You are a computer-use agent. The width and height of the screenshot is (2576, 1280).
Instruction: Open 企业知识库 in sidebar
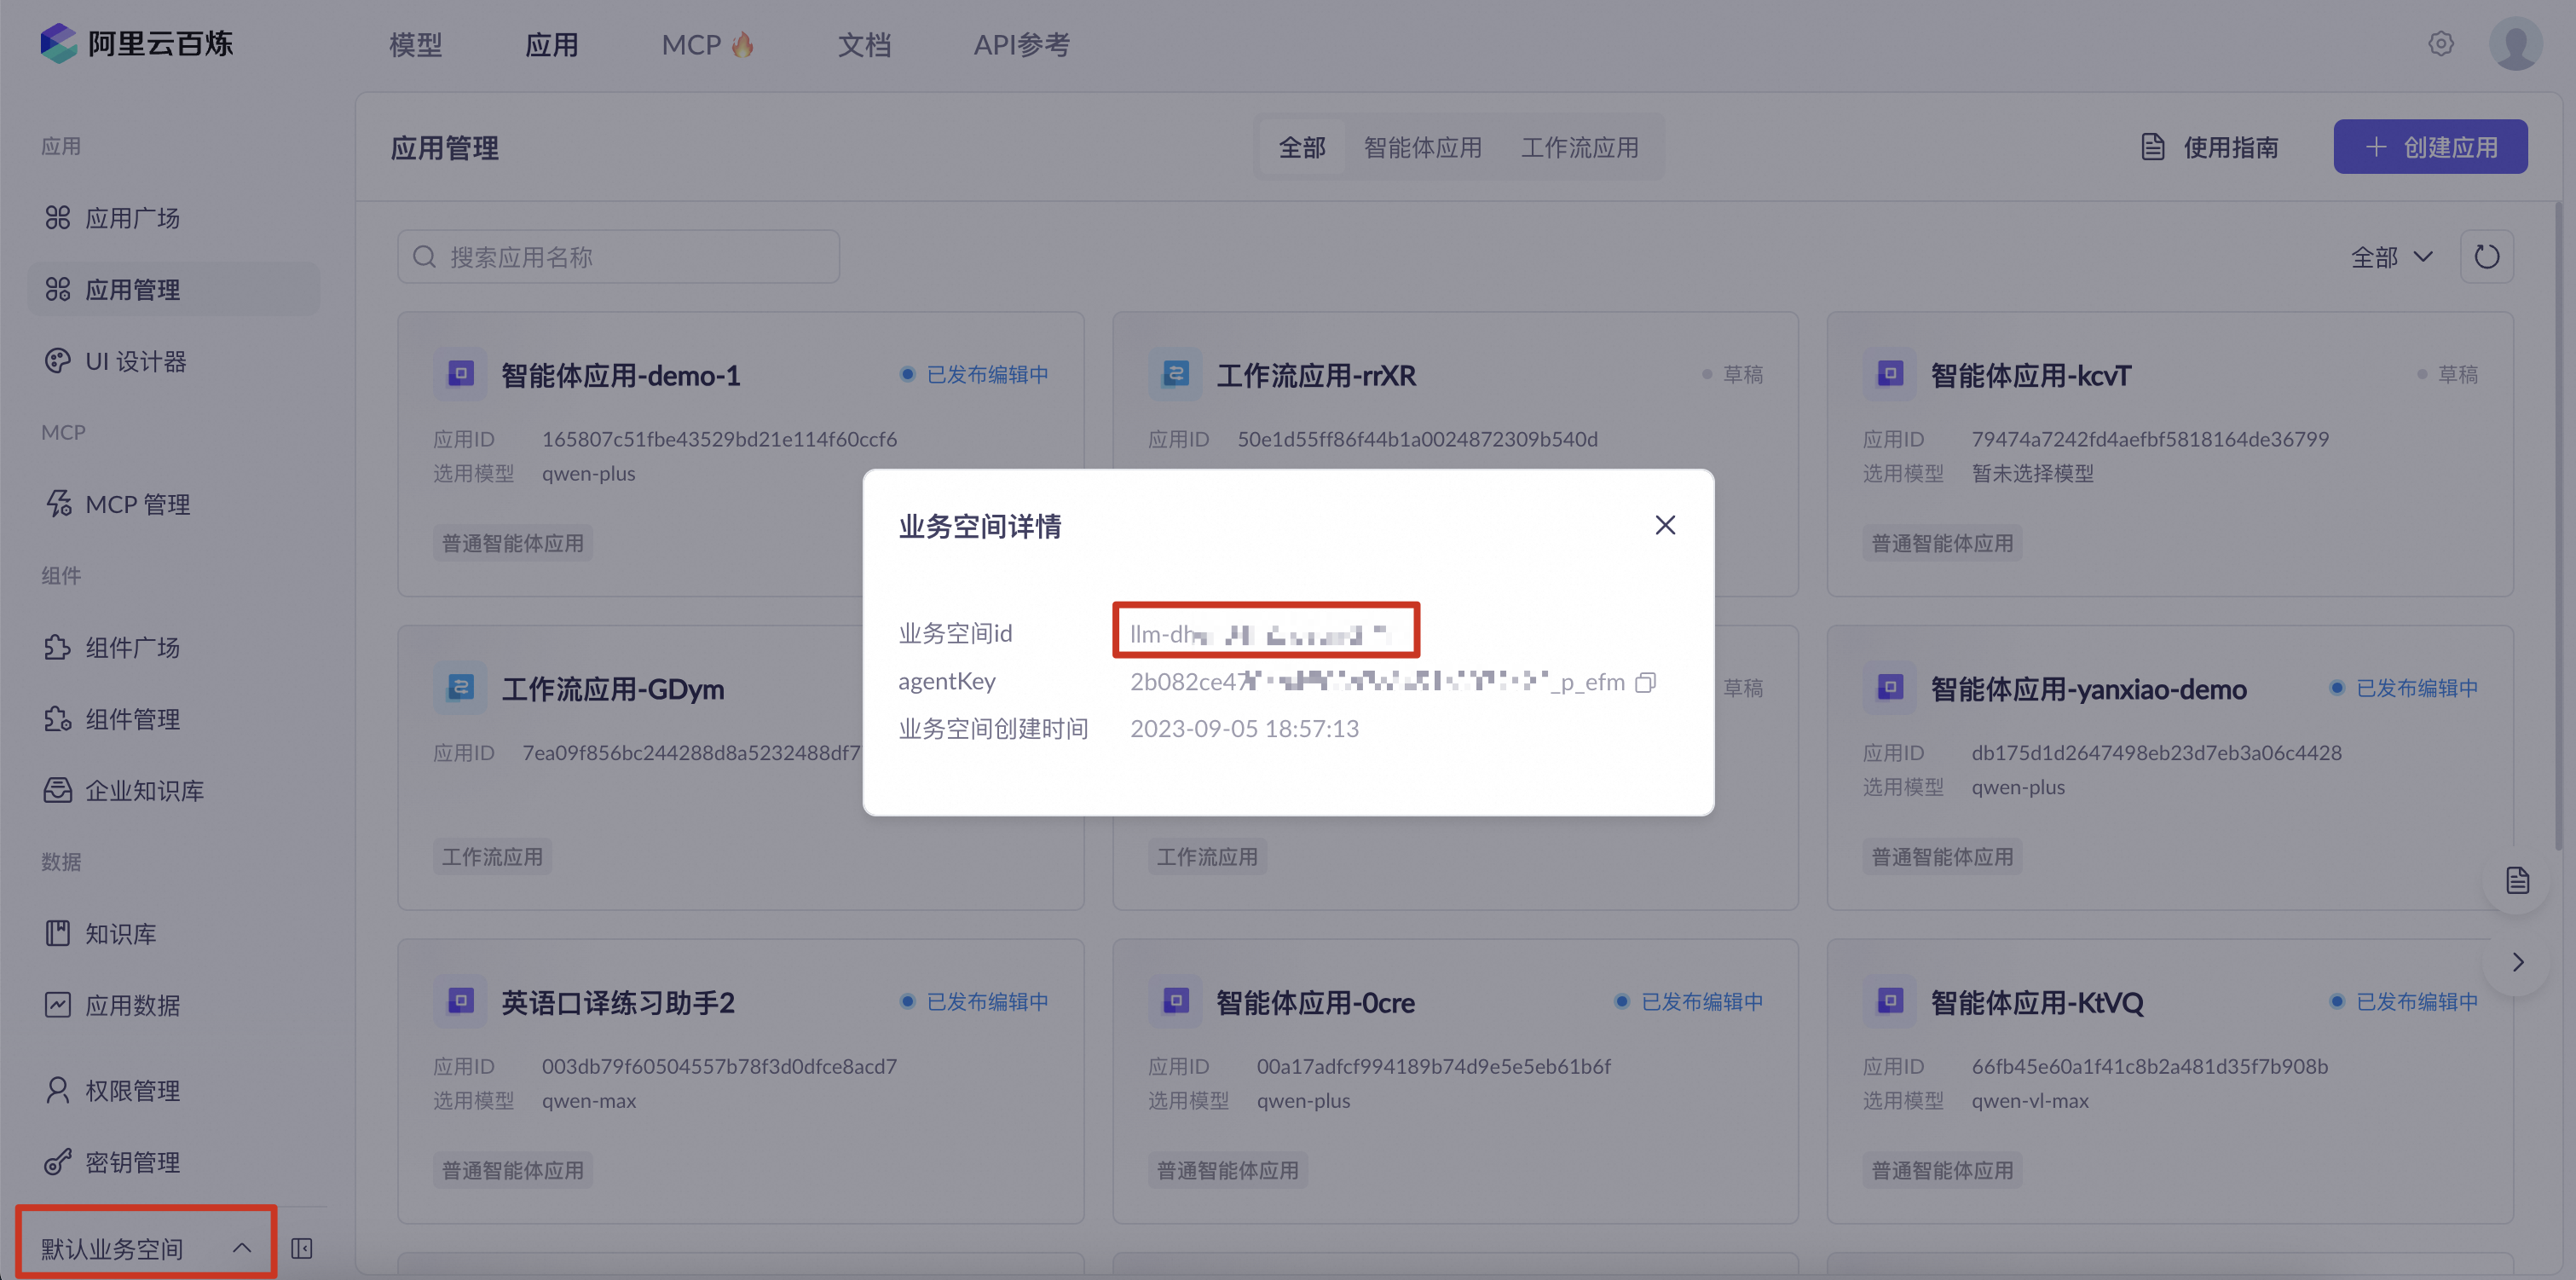pos(173,790)
